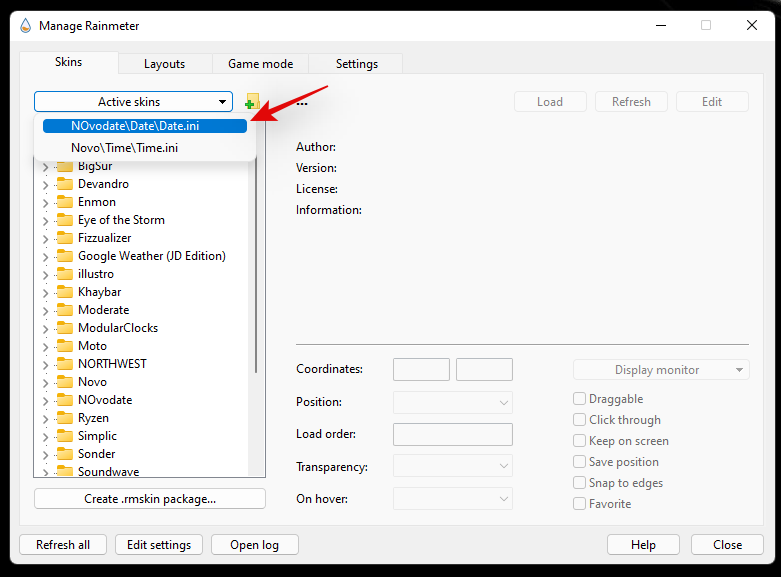Click the first Coordinates input field

tap(421, 369)
